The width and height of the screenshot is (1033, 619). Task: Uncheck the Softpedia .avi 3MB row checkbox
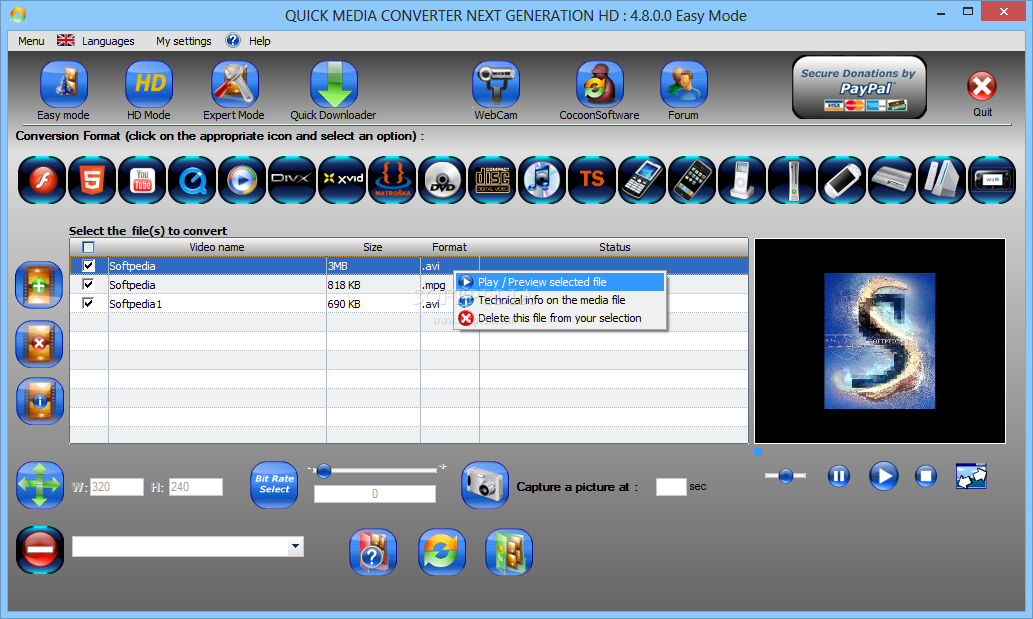point(88,265)
